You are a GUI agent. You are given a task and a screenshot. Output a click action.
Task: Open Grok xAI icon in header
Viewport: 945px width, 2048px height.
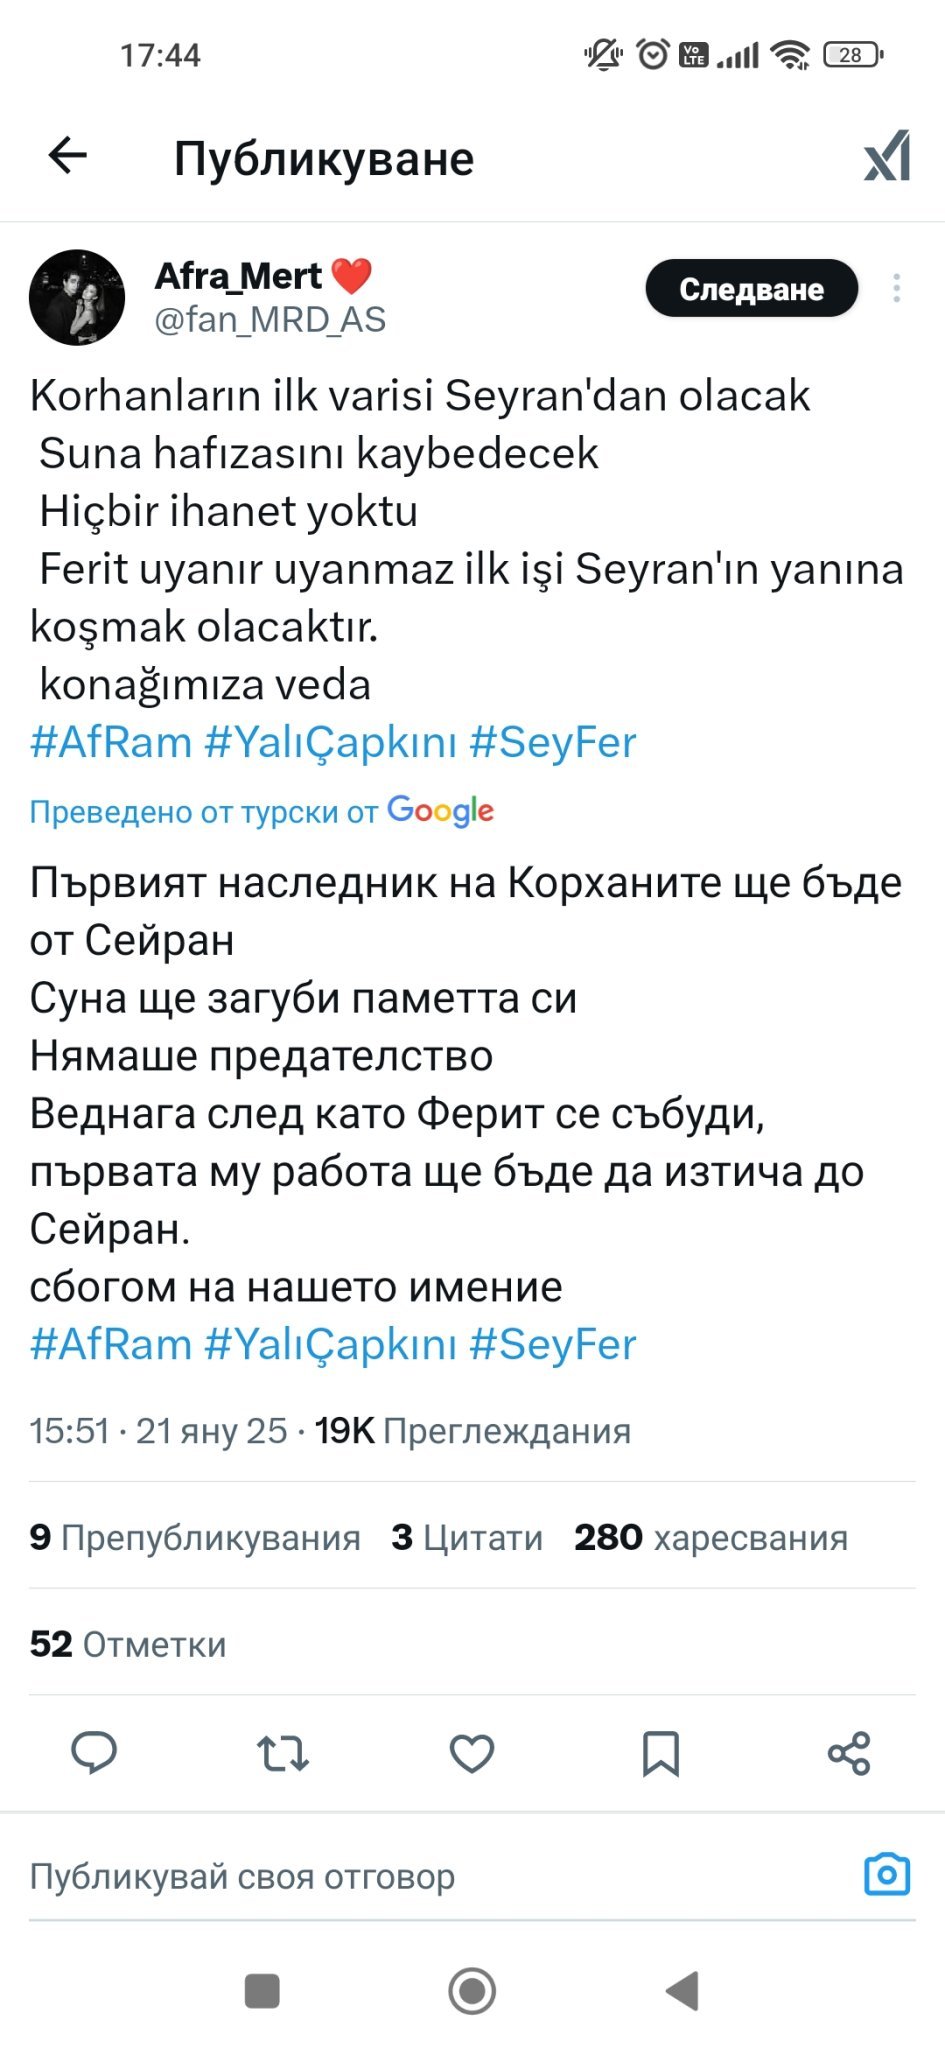tap(887, 156)
